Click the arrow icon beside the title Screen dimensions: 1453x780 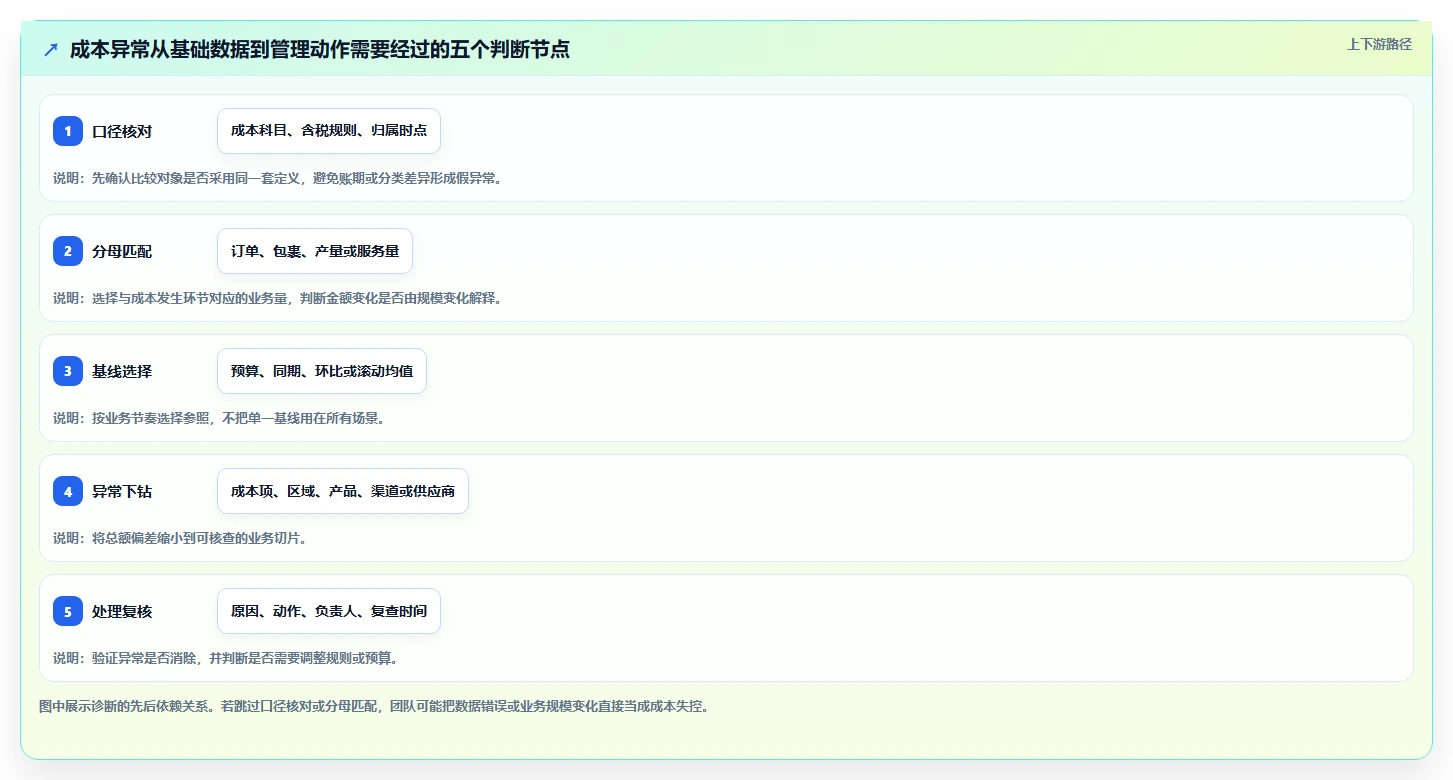tap(51, 49)
